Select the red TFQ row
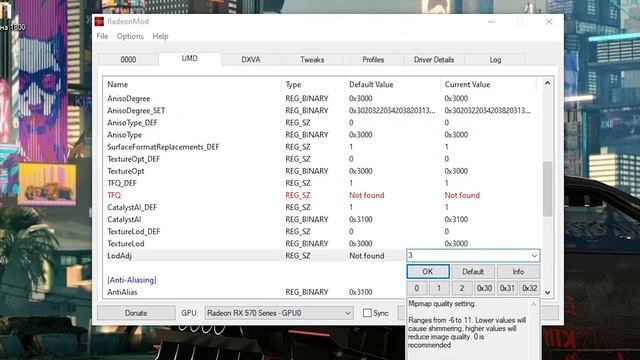Image resolution: width=640 pixels, height=360 pixels. pos(322,196)
